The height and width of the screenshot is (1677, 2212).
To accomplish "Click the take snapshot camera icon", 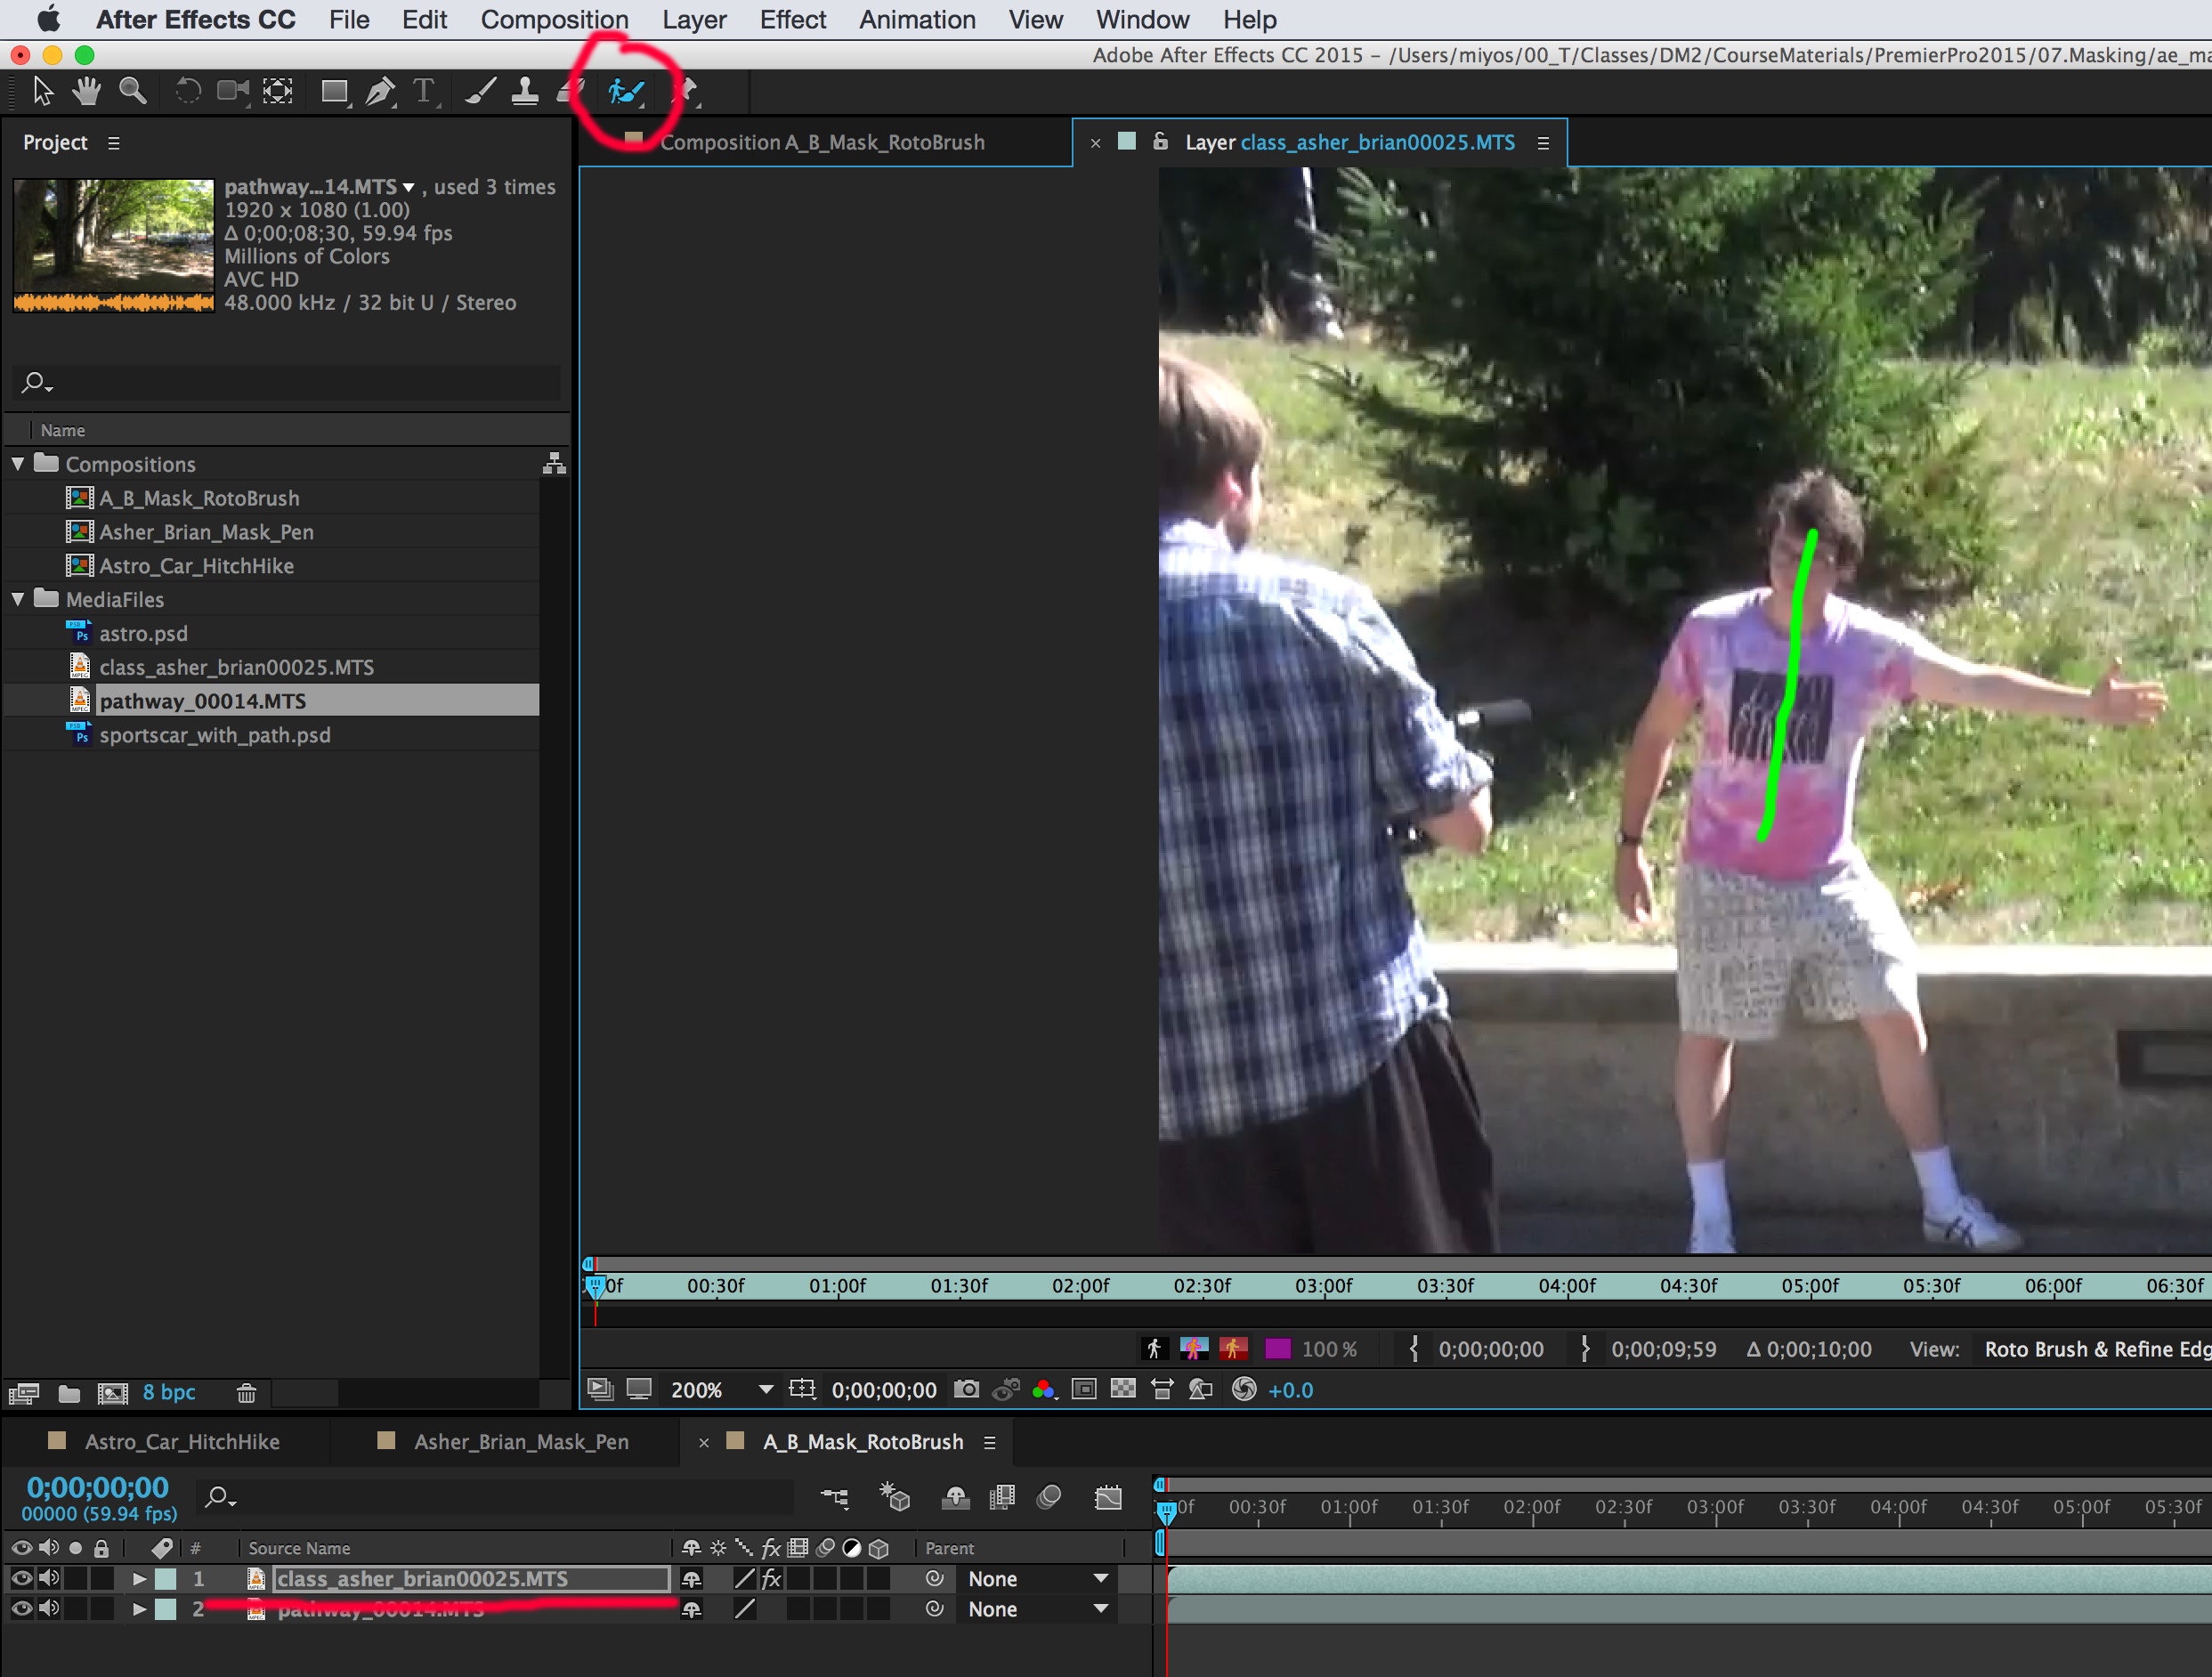I will pos(966,1389).
